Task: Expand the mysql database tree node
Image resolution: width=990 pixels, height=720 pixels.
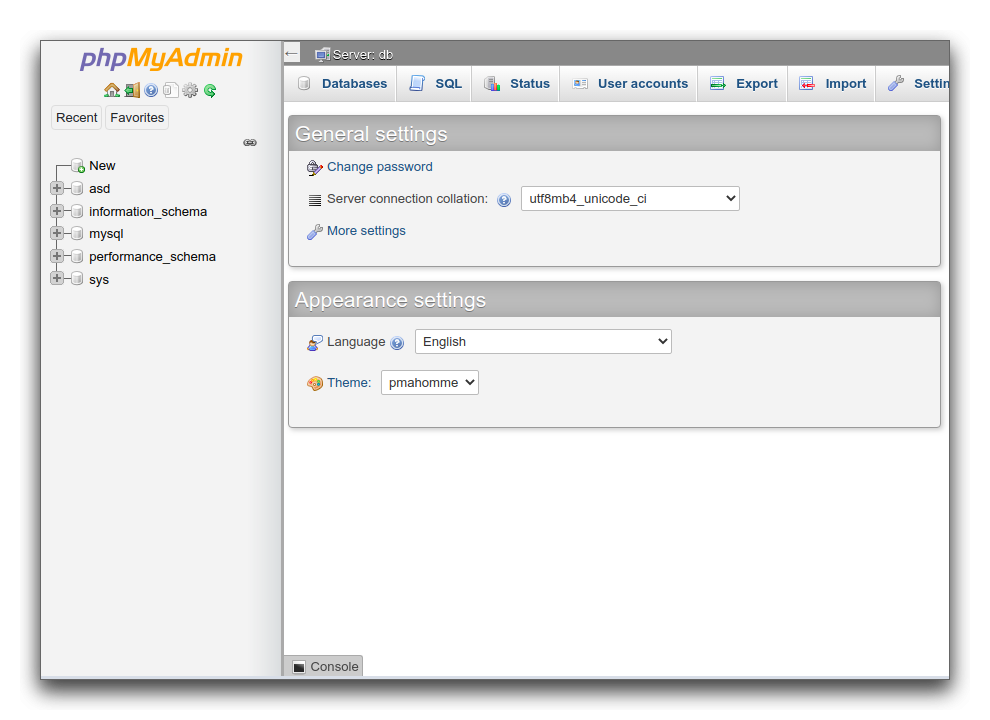Action: (57, 233)
